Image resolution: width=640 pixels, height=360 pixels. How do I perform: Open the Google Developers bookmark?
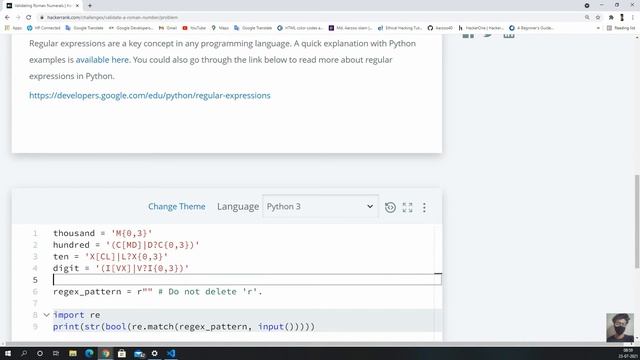tap(131, 28)
